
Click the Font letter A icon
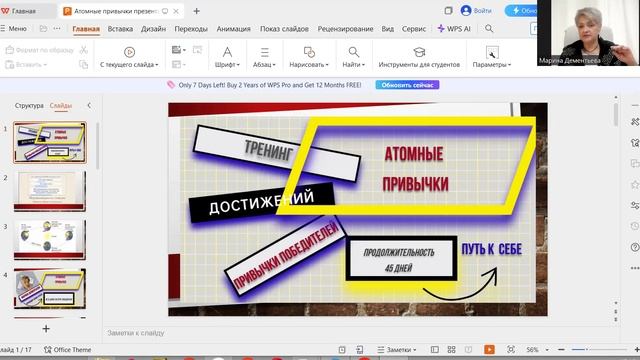tap(227, 52)
